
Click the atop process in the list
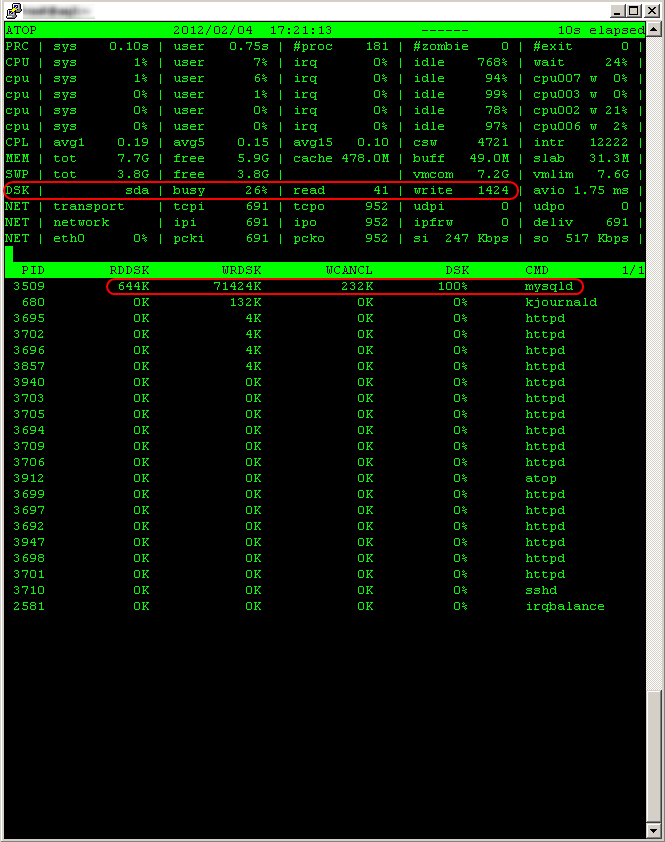(x=541, y=478)
